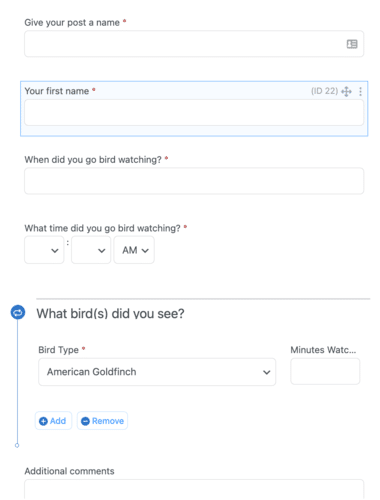Click the chevron arrow in Bird Type select
Screen dimensions: 380x500
tap(266, 372)
